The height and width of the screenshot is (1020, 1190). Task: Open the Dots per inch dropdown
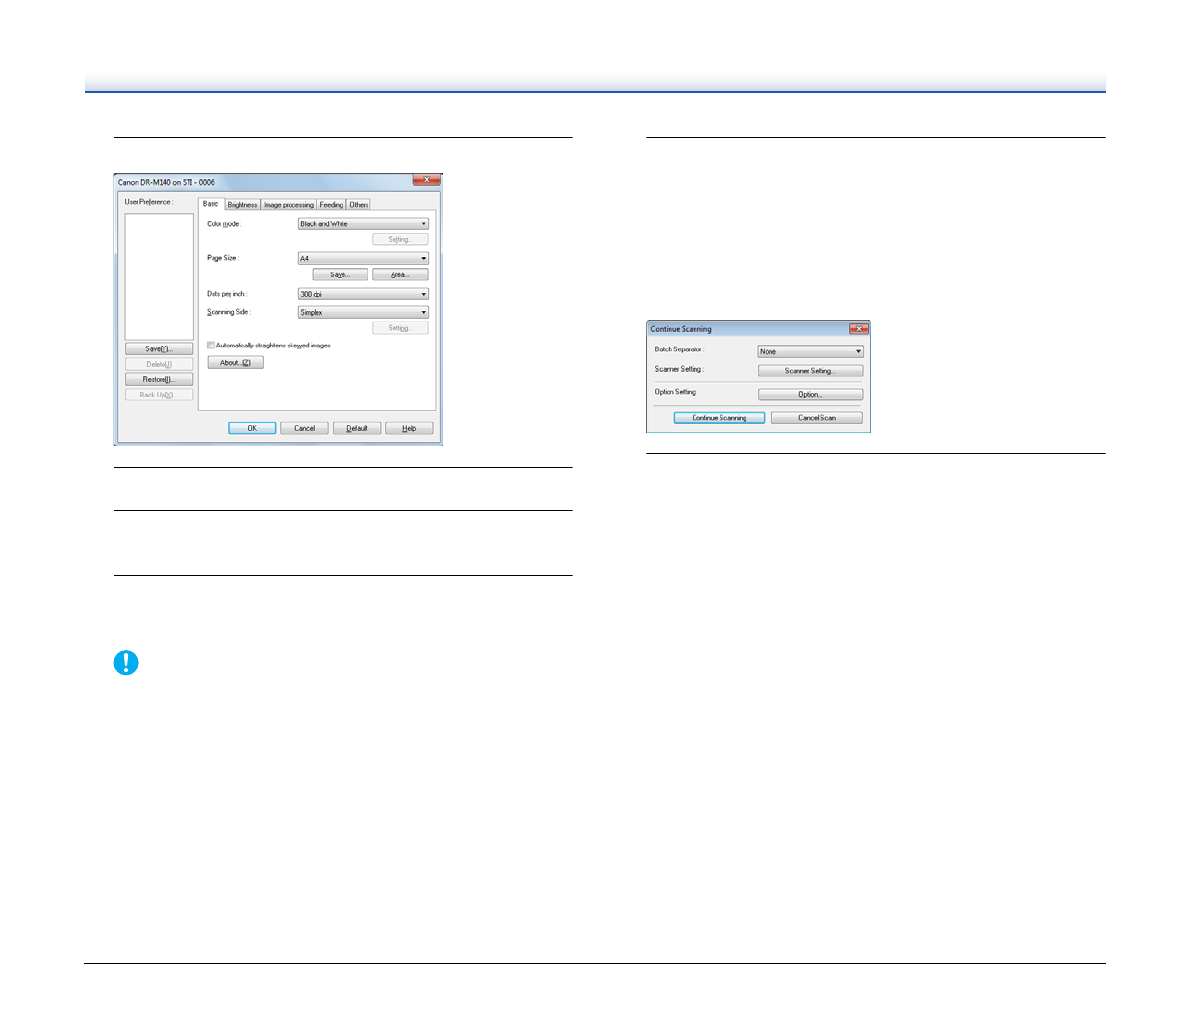[x=363, y=294]
